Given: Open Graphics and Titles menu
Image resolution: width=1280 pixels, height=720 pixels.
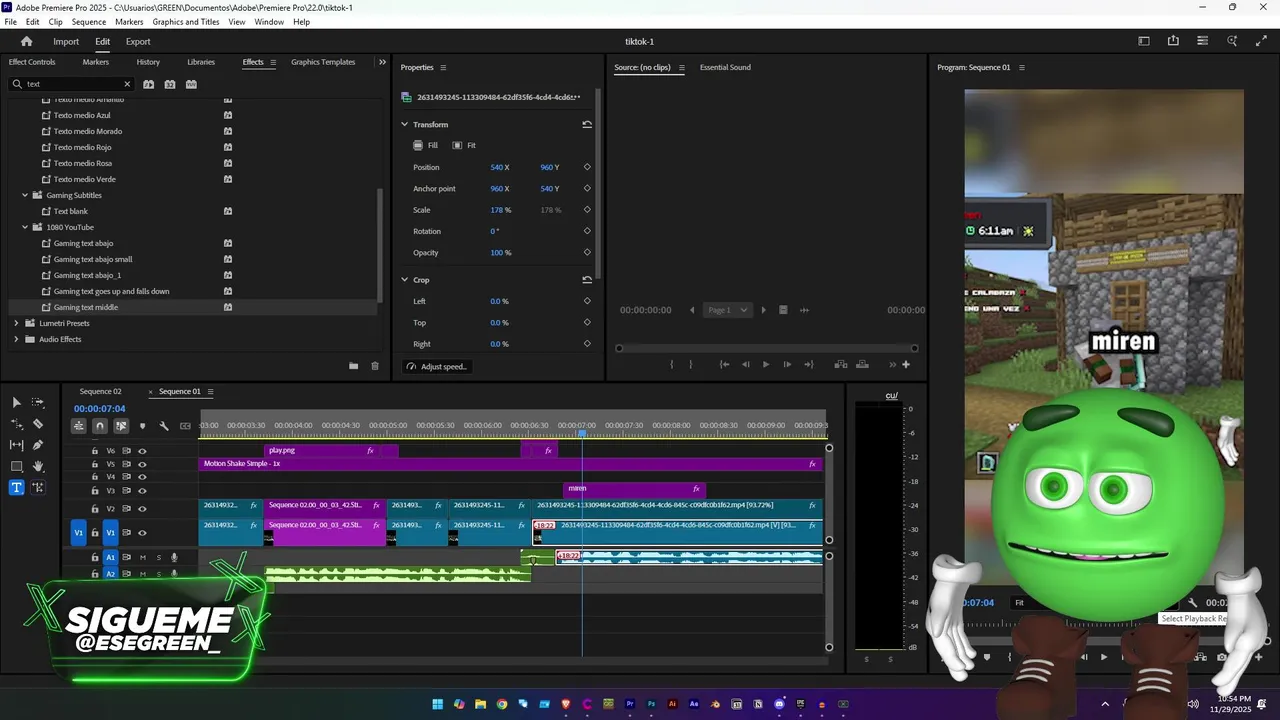Looking at the screenshot, I should (186, 22).
